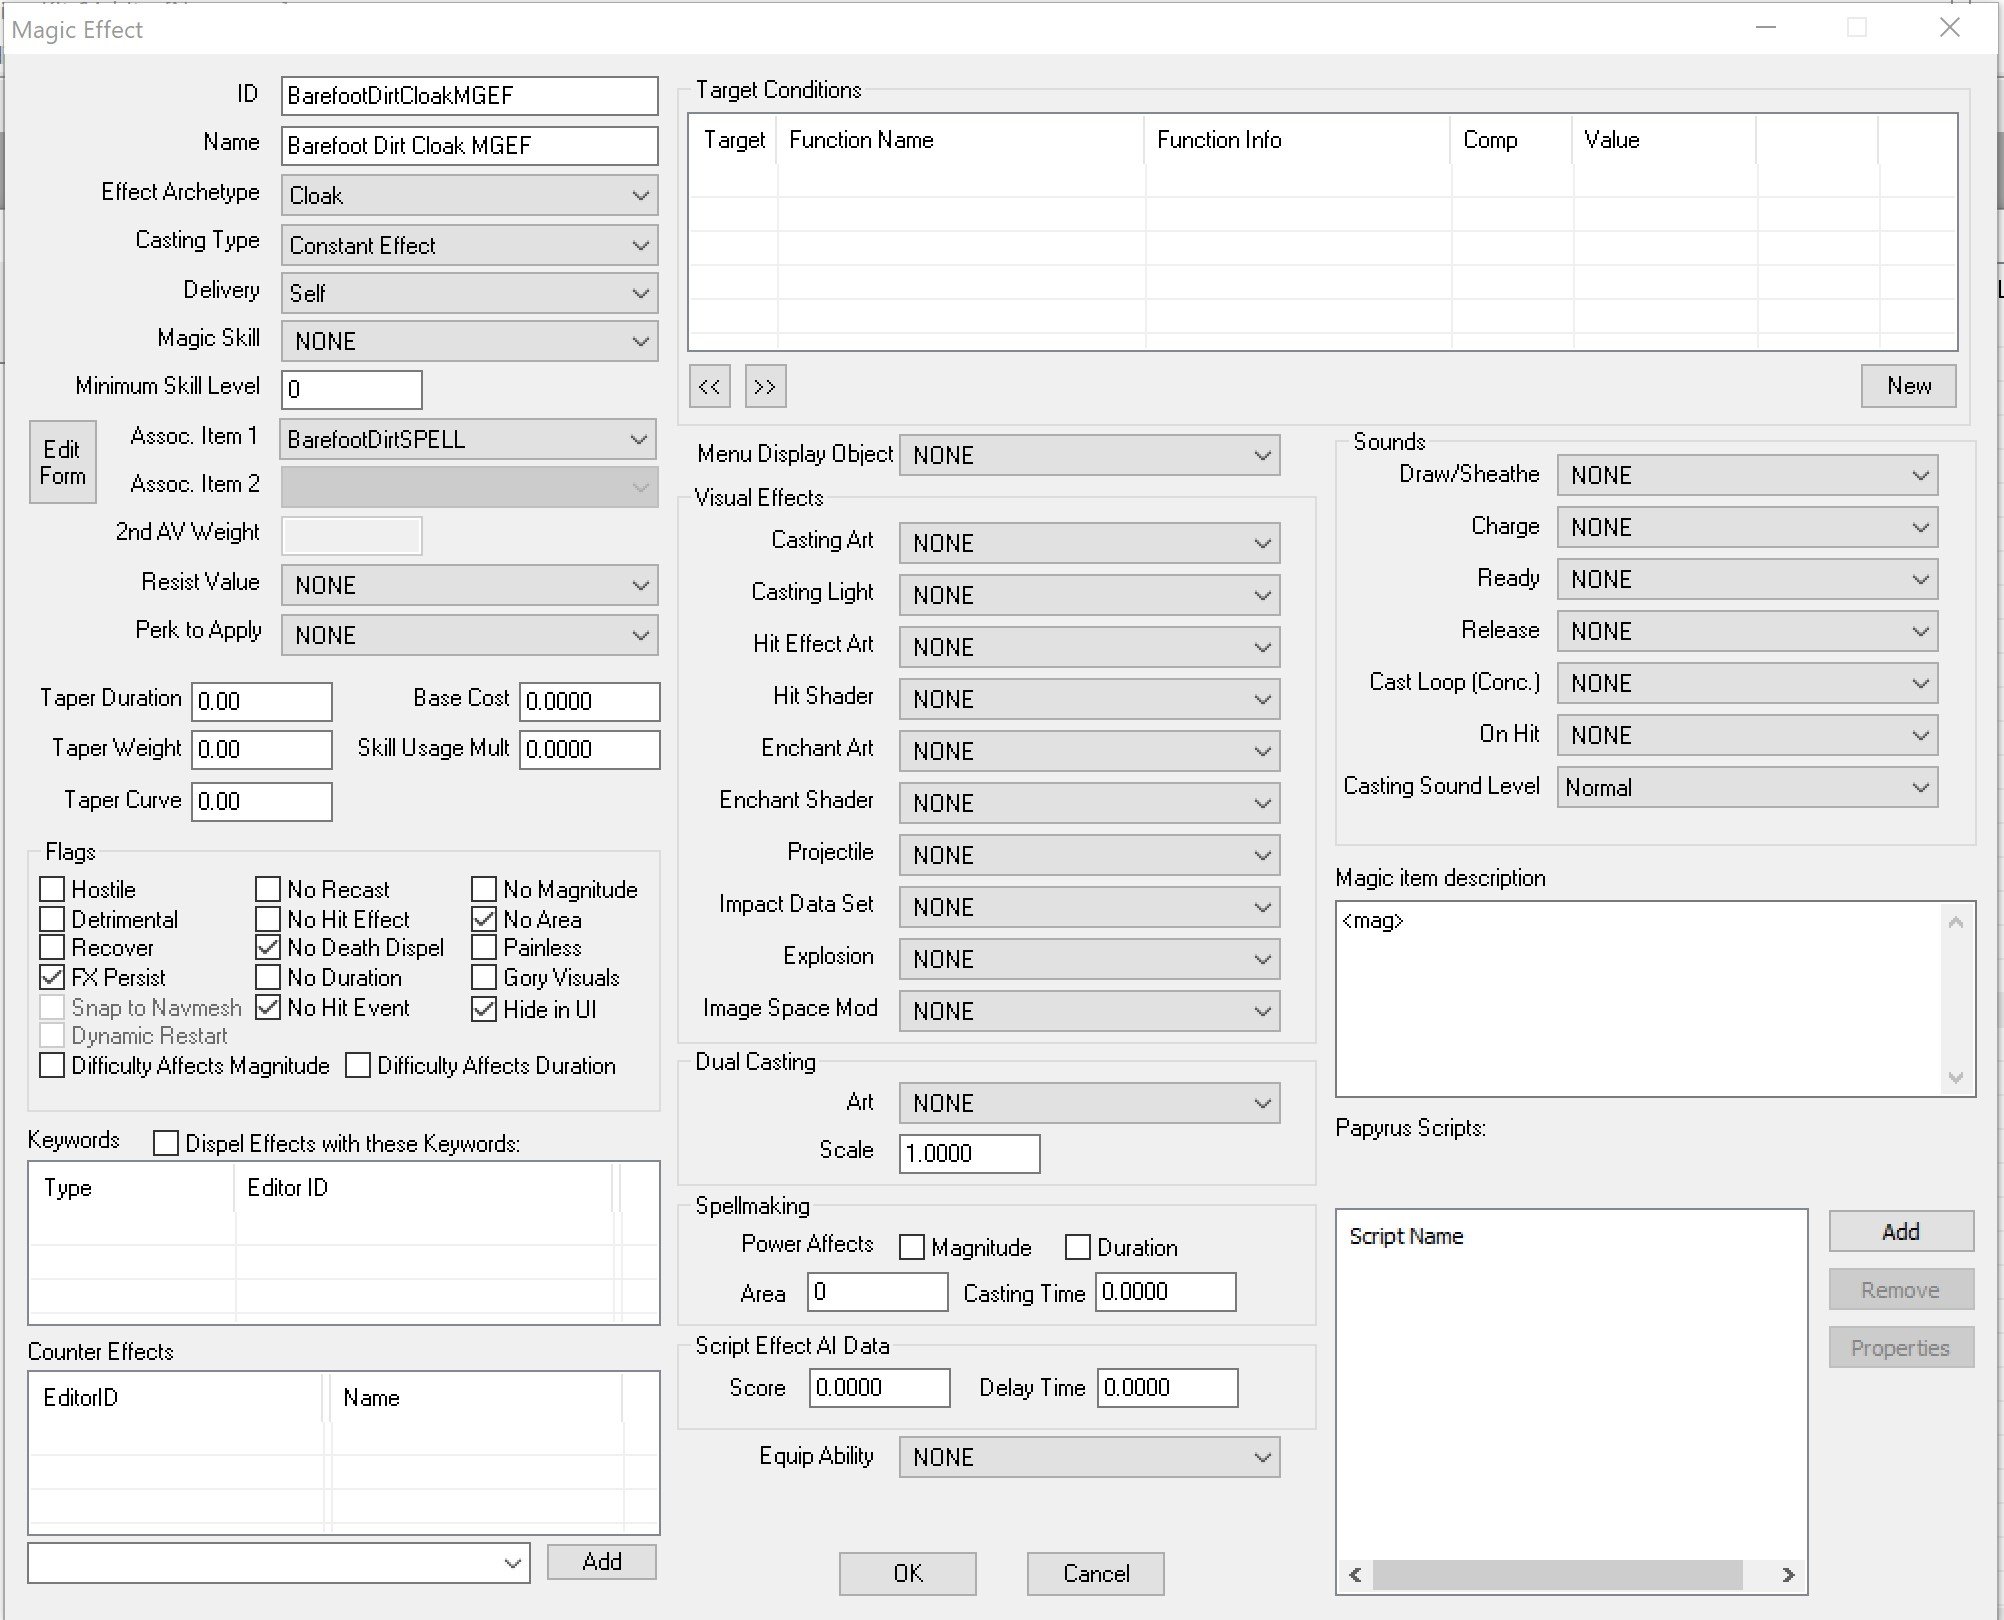Click the Casting Time field
Image resolution: width=2004 pixels, height=1620 pixels.
(x=1165, y=1292)
